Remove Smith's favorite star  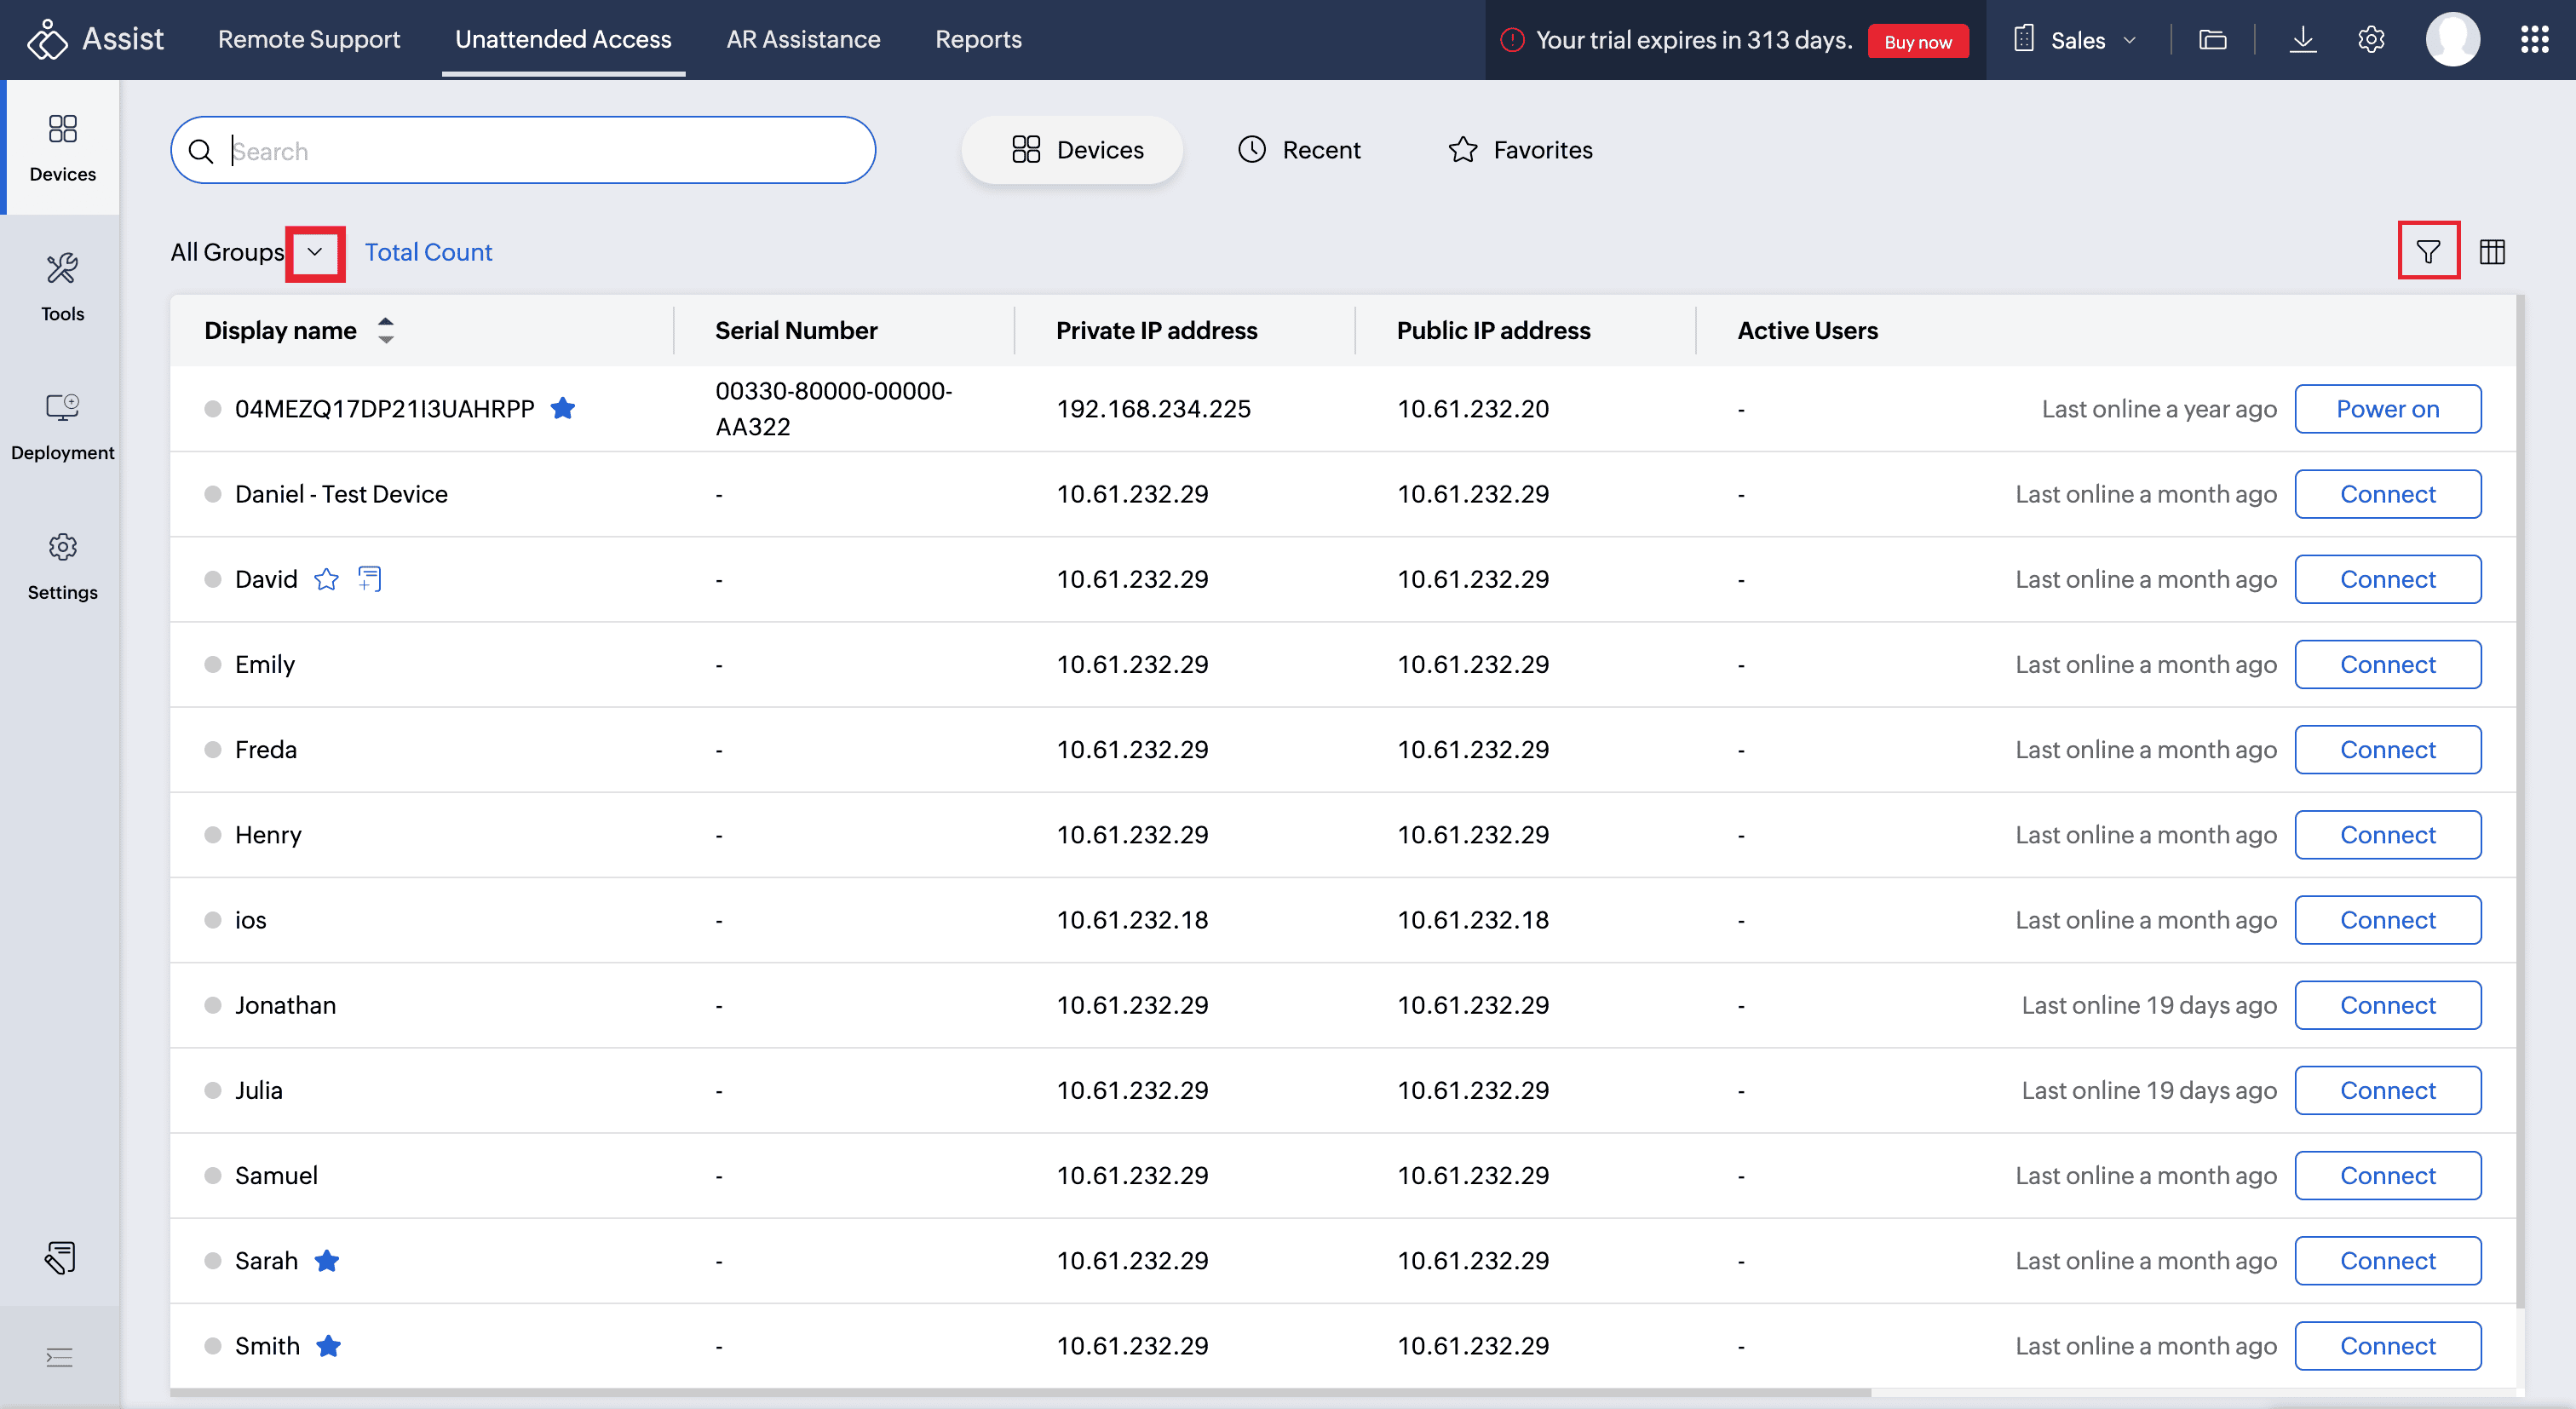coord(328,1346)
